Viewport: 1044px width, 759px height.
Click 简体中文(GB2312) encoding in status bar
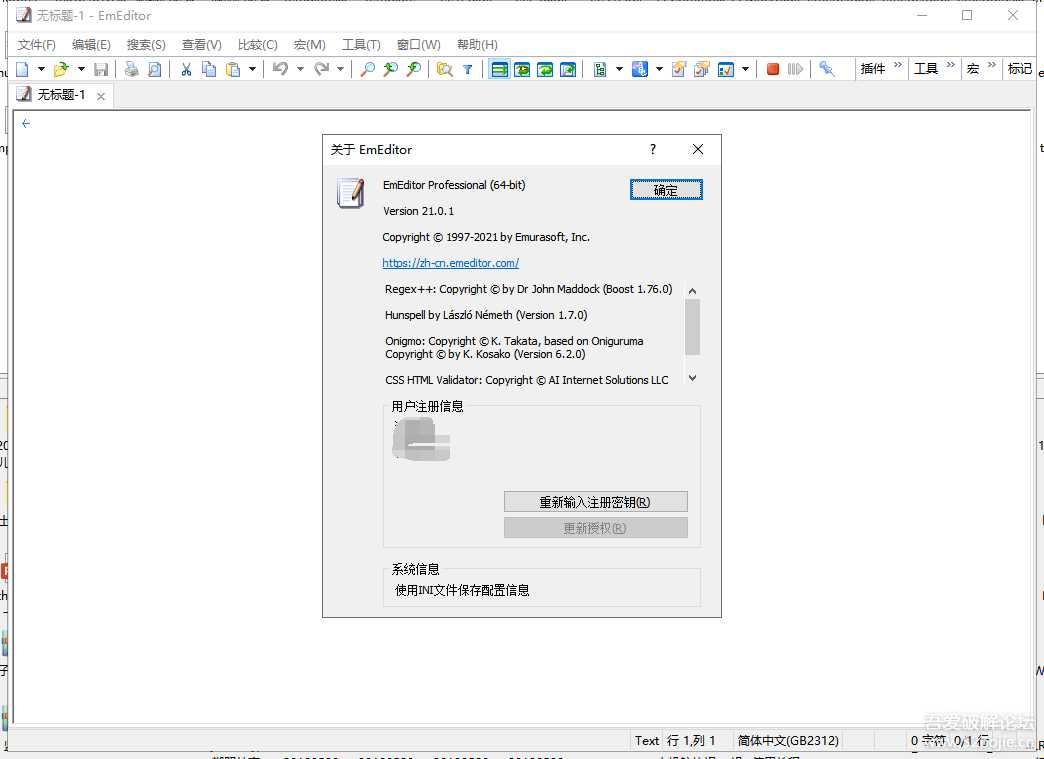point(788,740)
